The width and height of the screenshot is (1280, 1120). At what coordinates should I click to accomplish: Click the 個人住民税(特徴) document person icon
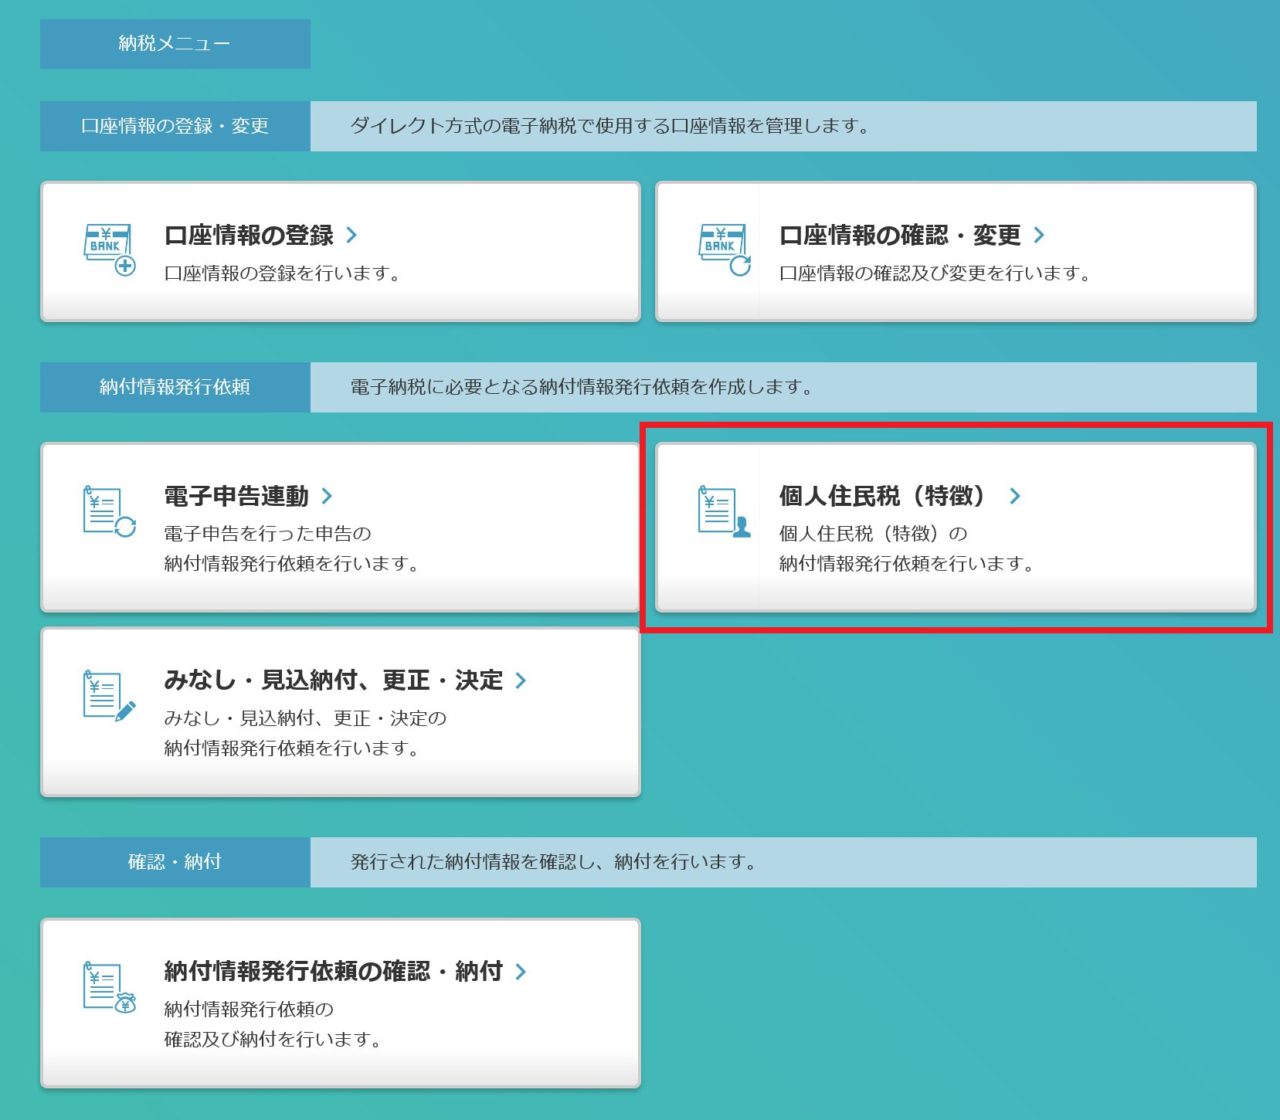[x=724, y=512]
